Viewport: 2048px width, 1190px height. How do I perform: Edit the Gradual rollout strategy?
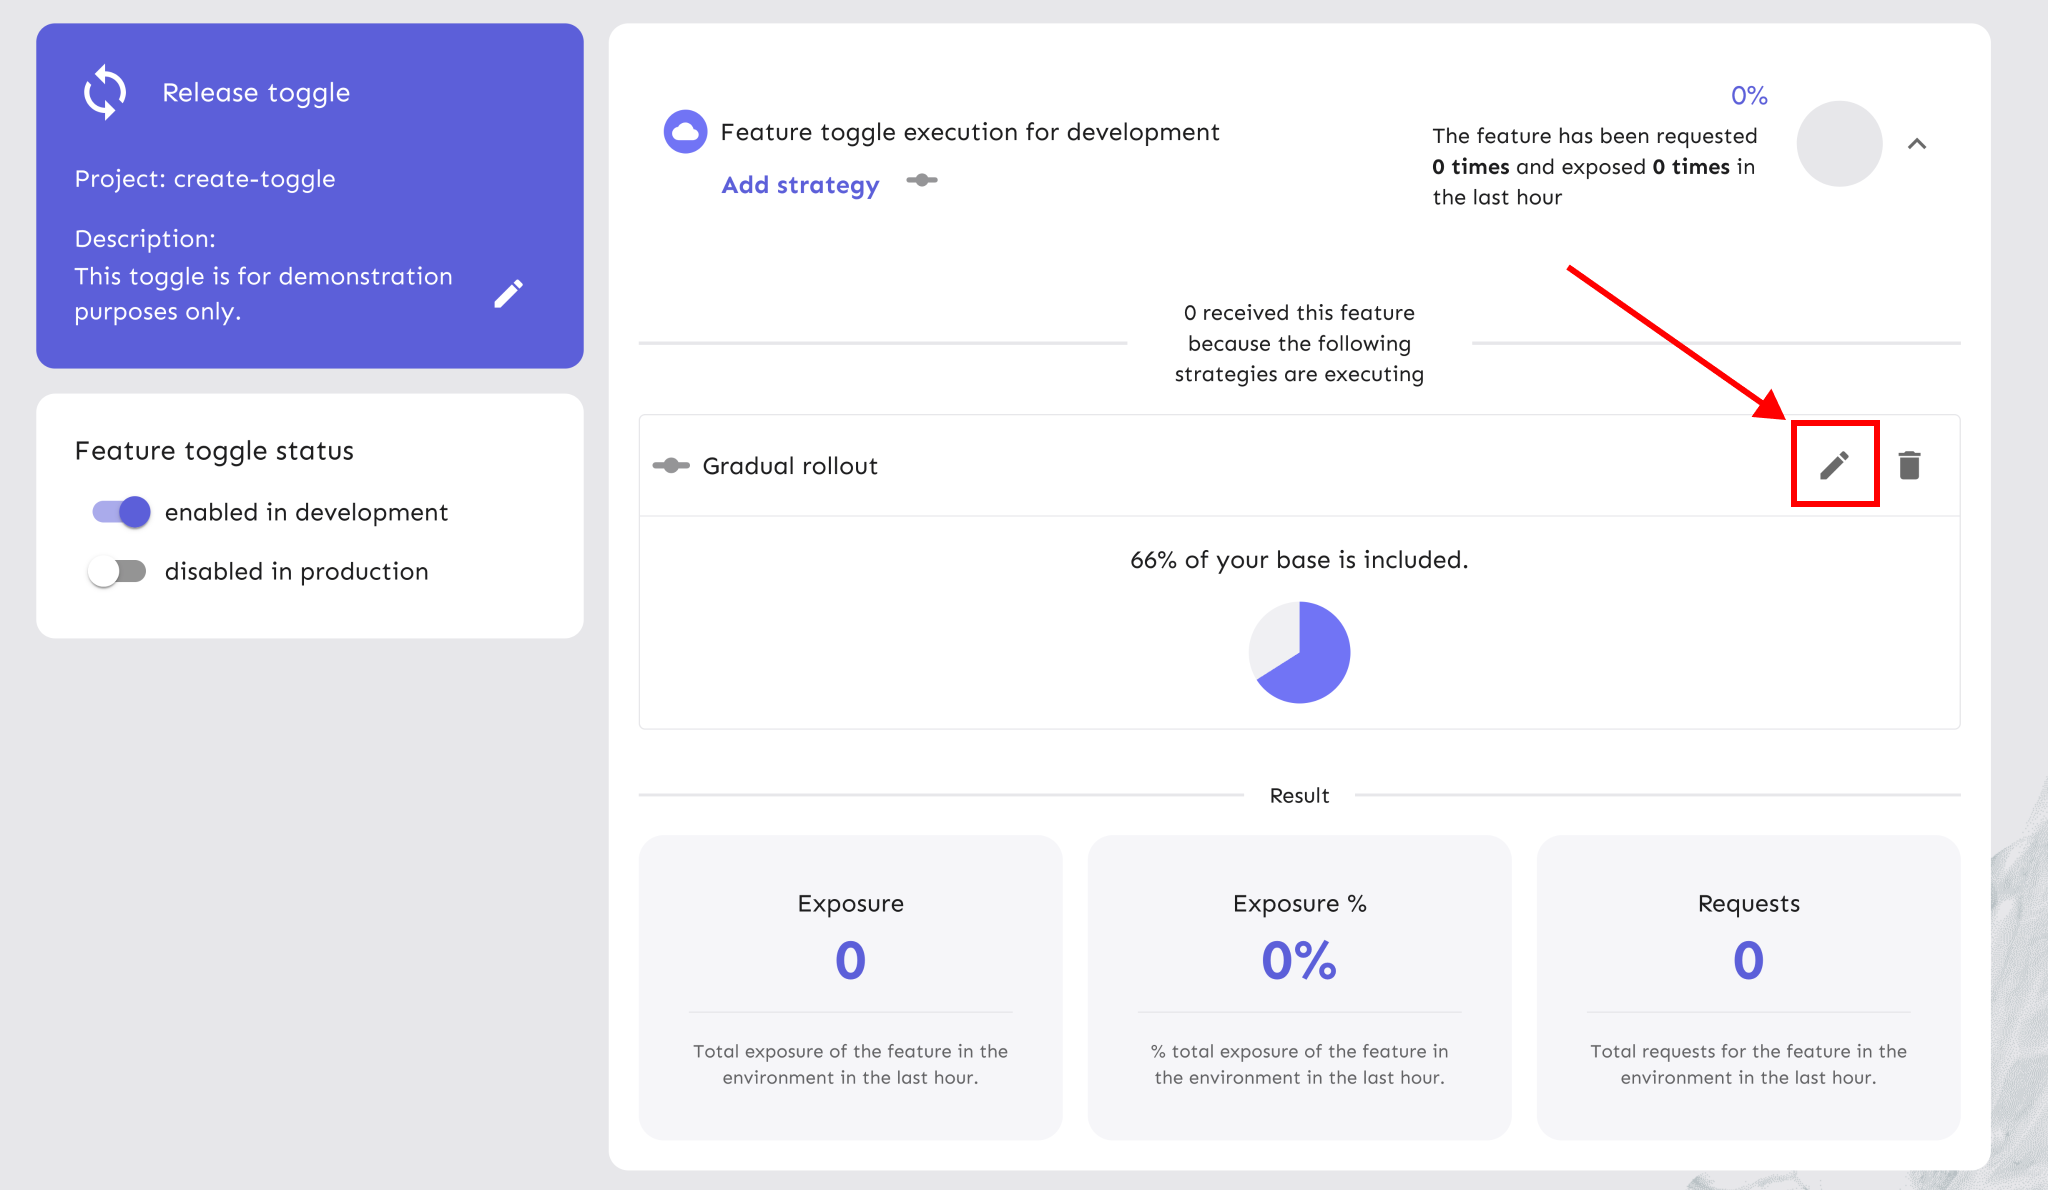click(1834, 465)
